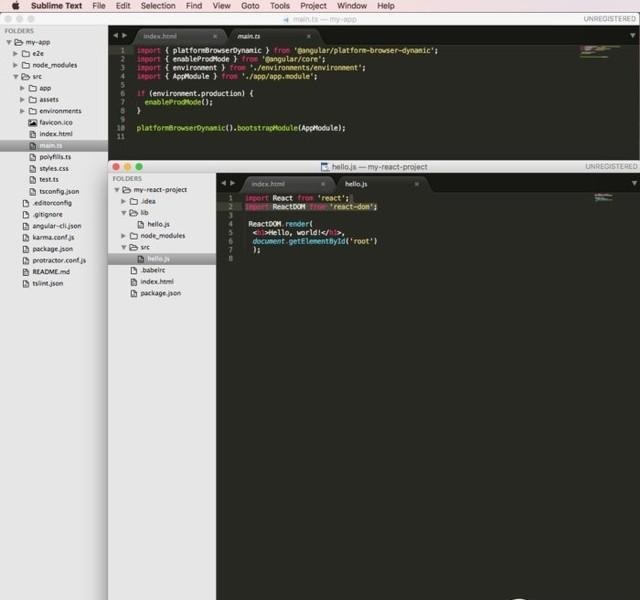Expand the .idea folder

[123, 201]
